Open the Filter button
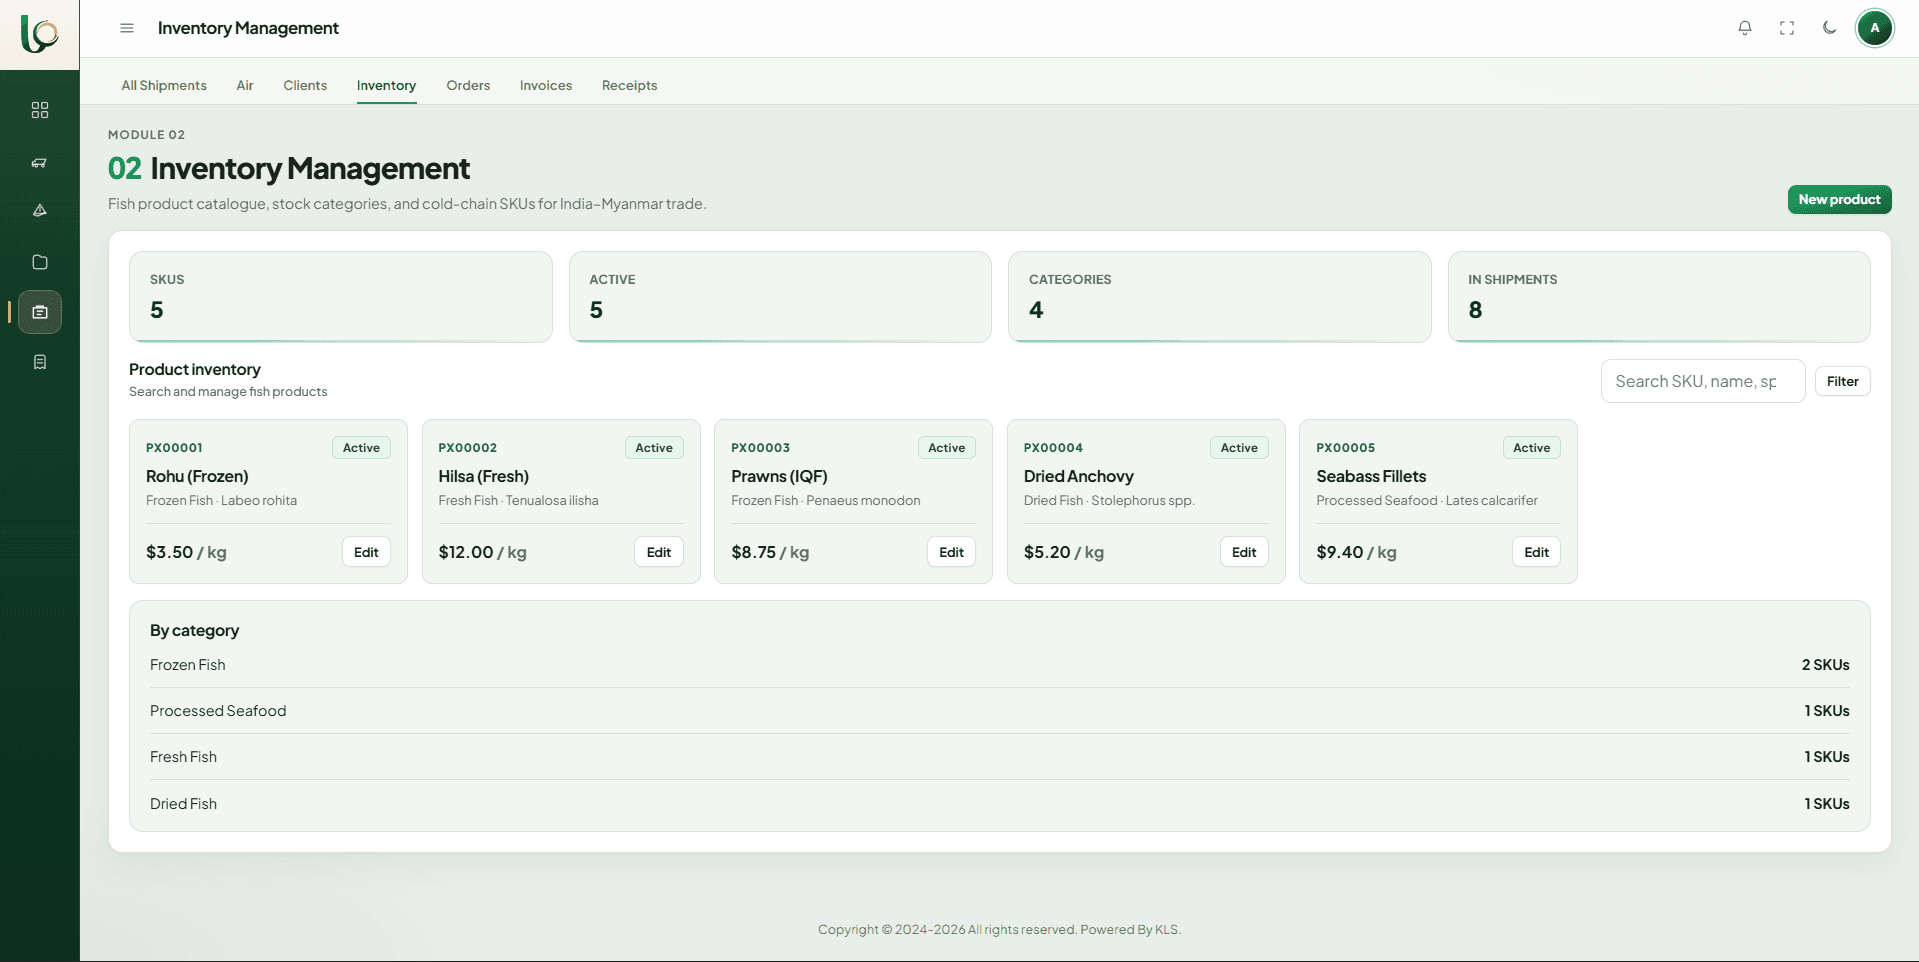1919x962 pixels. (1842, 381)
